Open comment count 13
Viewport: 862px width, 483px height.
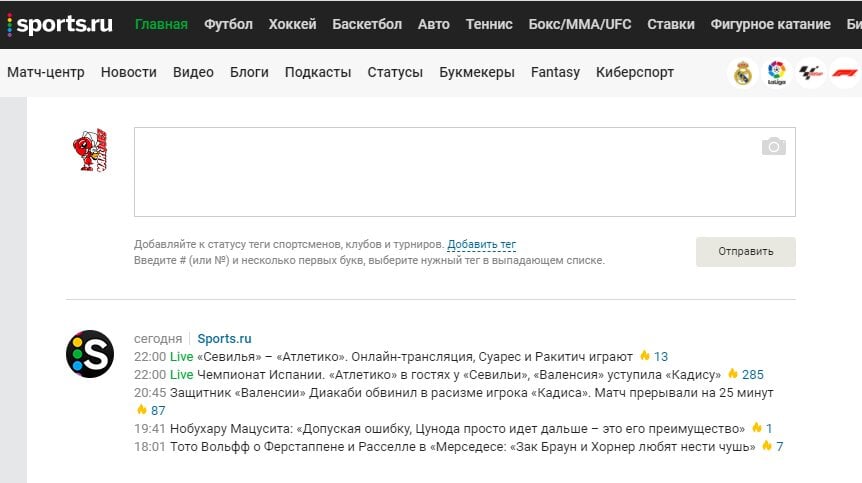pyautogui.click(x=661, y=357)
